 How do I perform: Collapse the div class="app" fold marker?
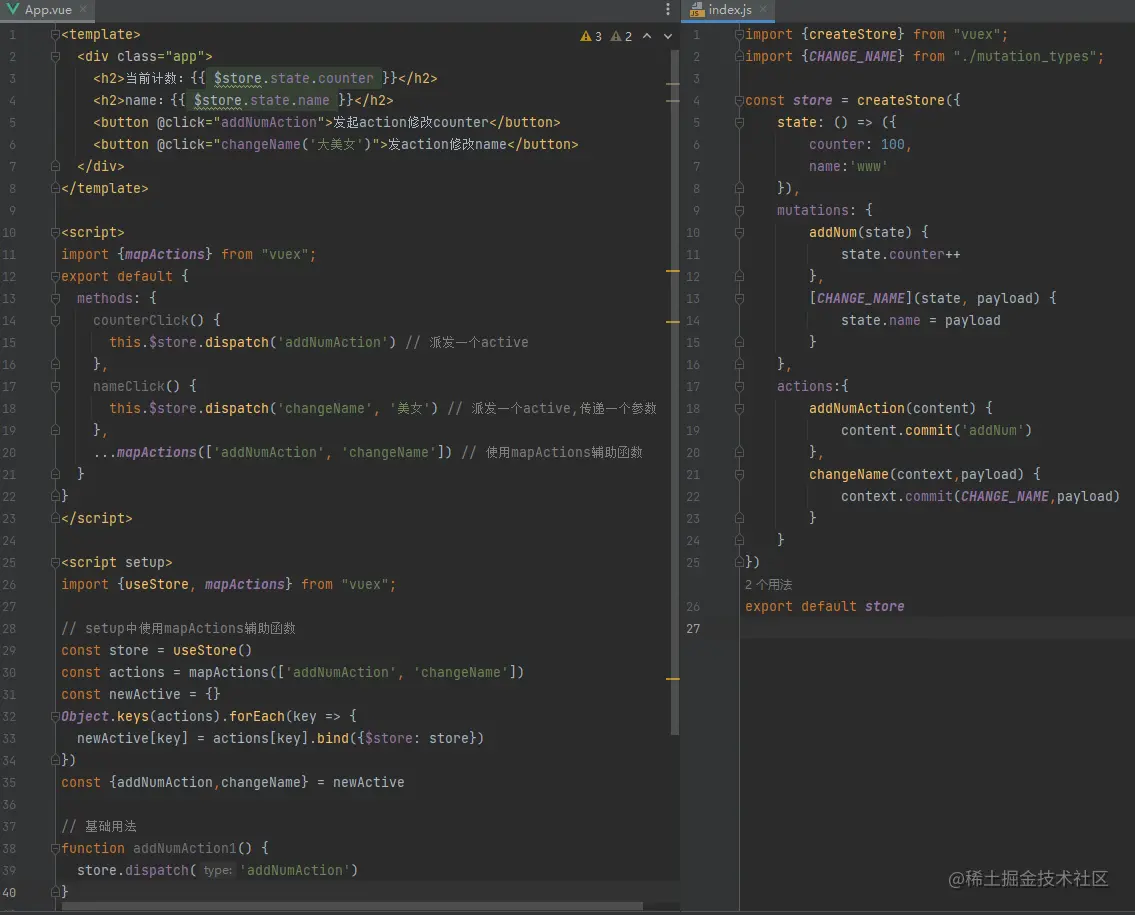(55, 56)
